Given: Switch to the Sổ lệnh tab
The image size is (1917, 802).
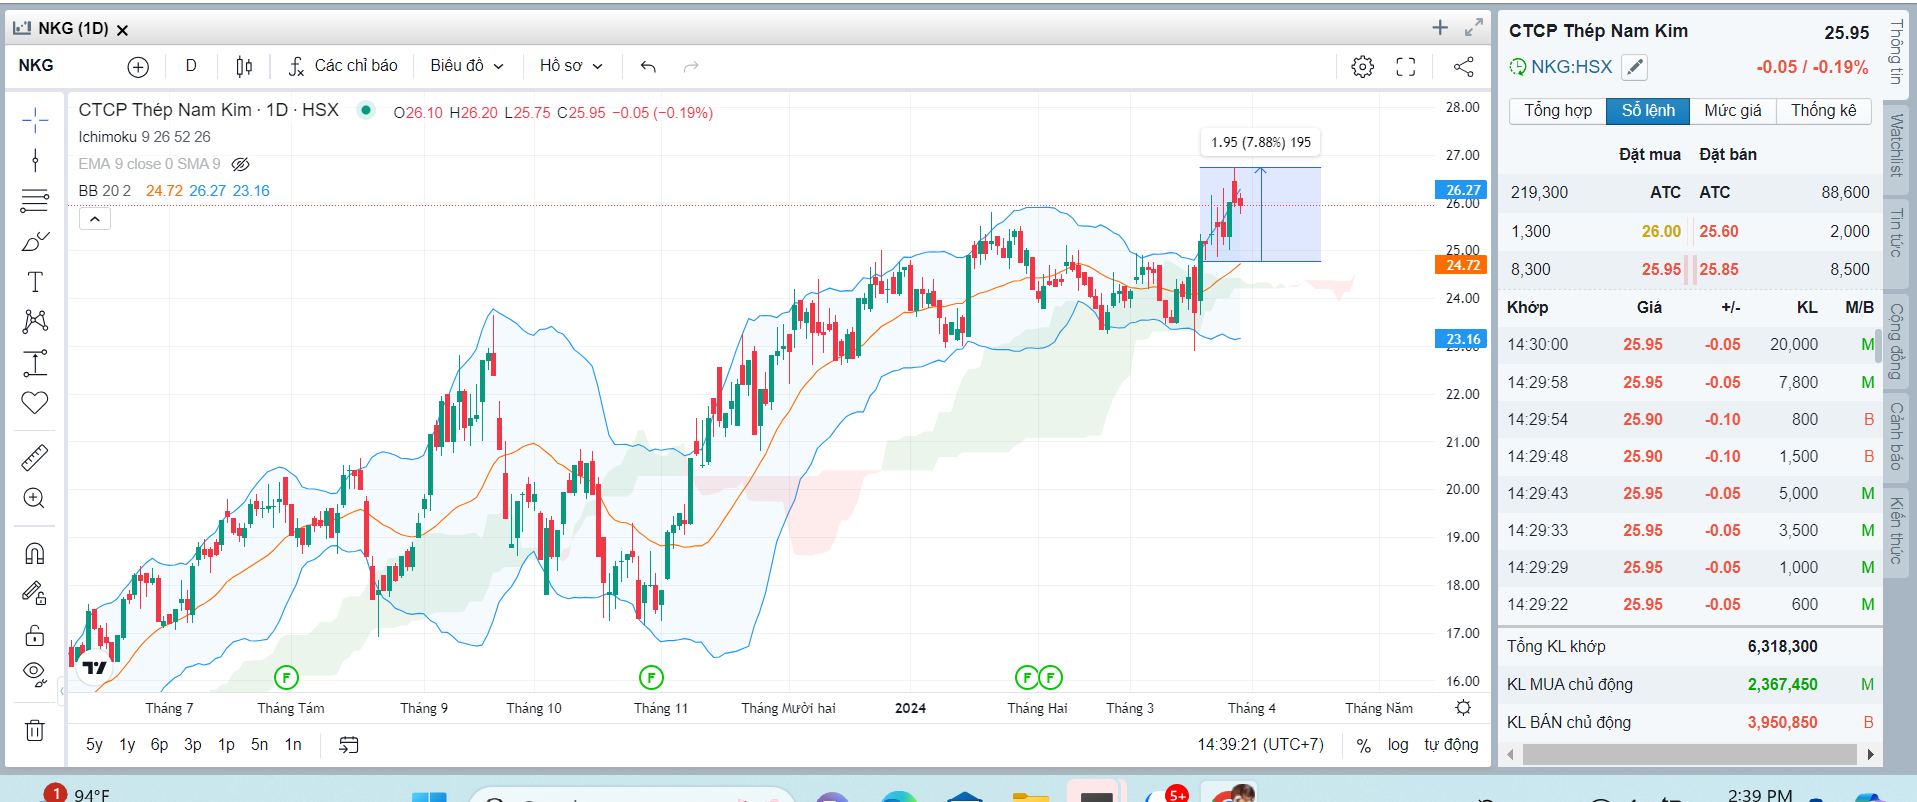Looking at the screenshot, I should pos(1648,111).
